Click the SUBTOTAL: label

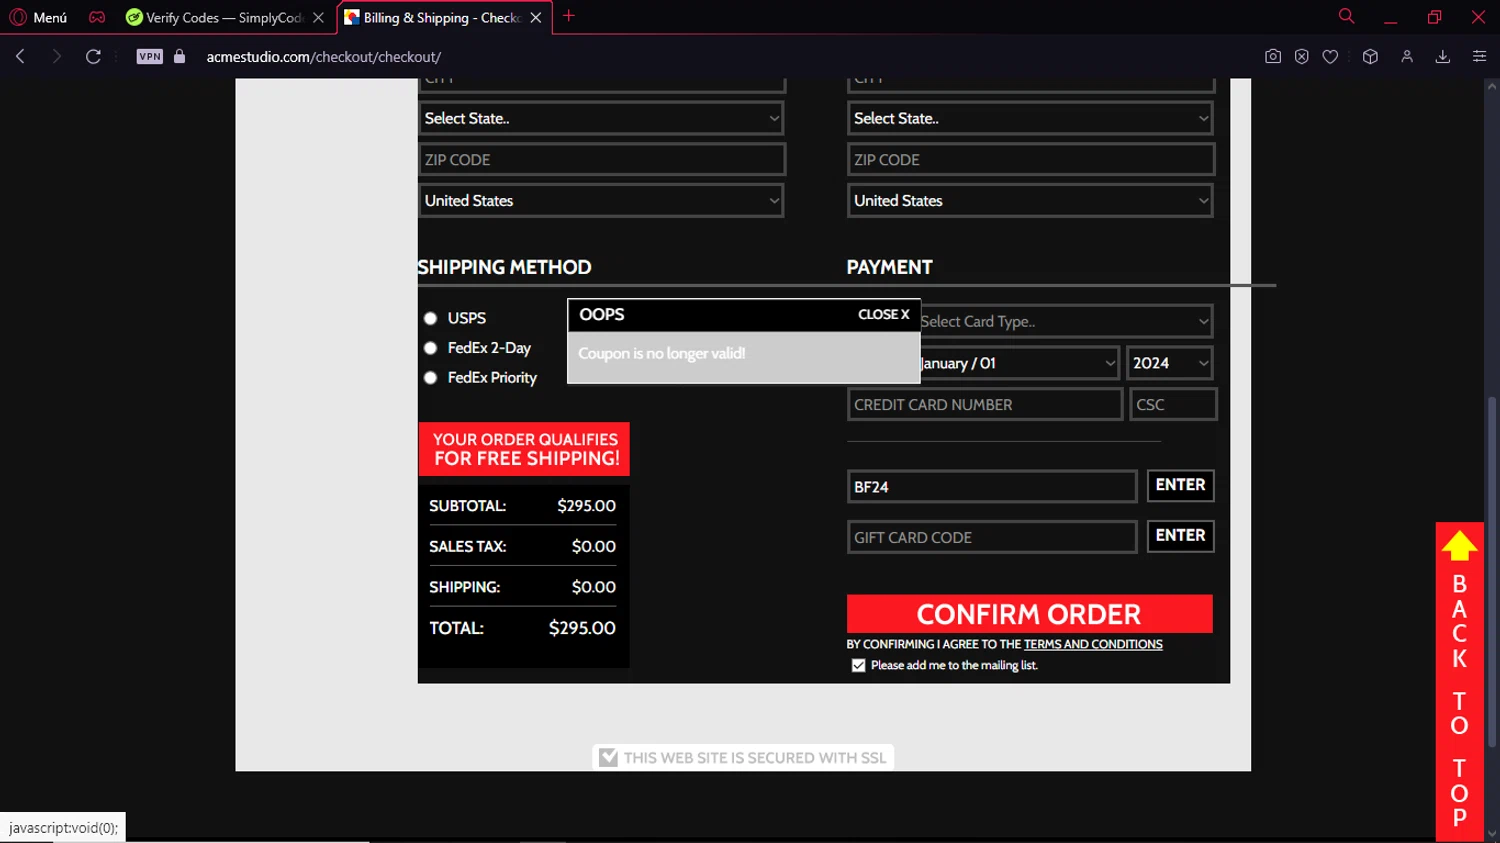point(467,506)
